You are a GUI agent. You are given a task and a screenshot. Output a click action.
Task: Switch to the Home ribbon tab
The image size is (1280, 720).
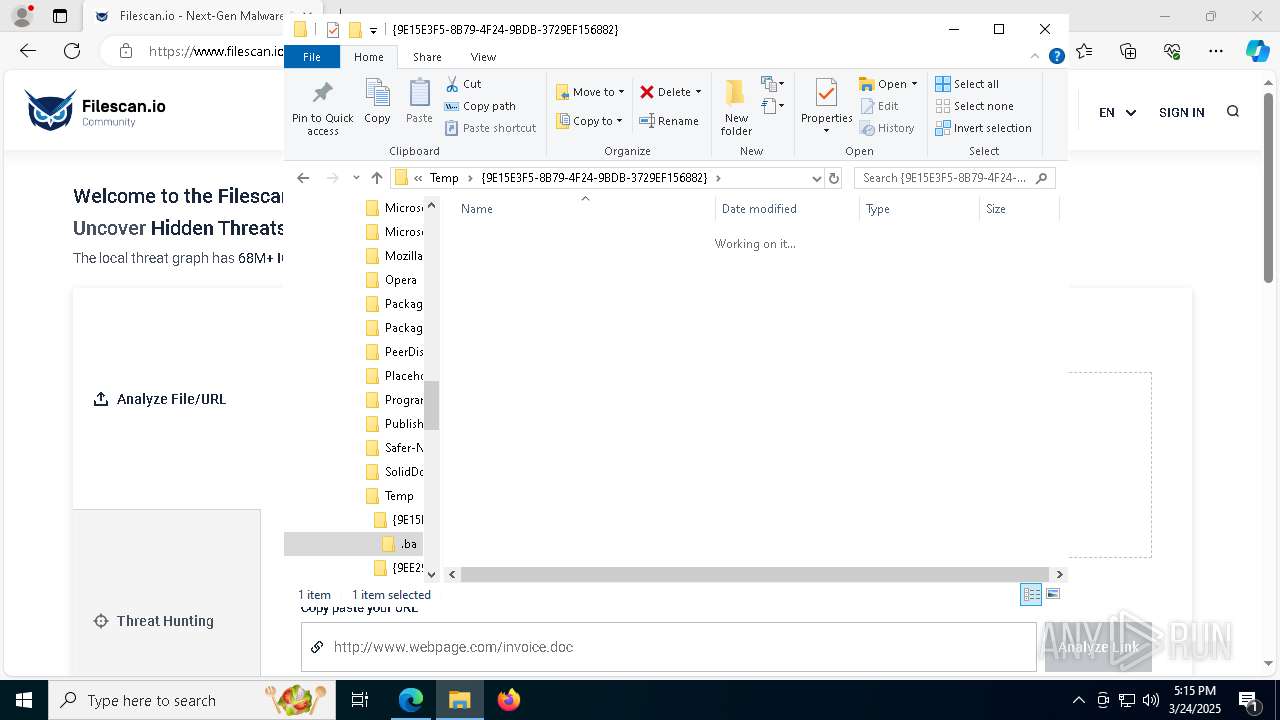(368, 57)
